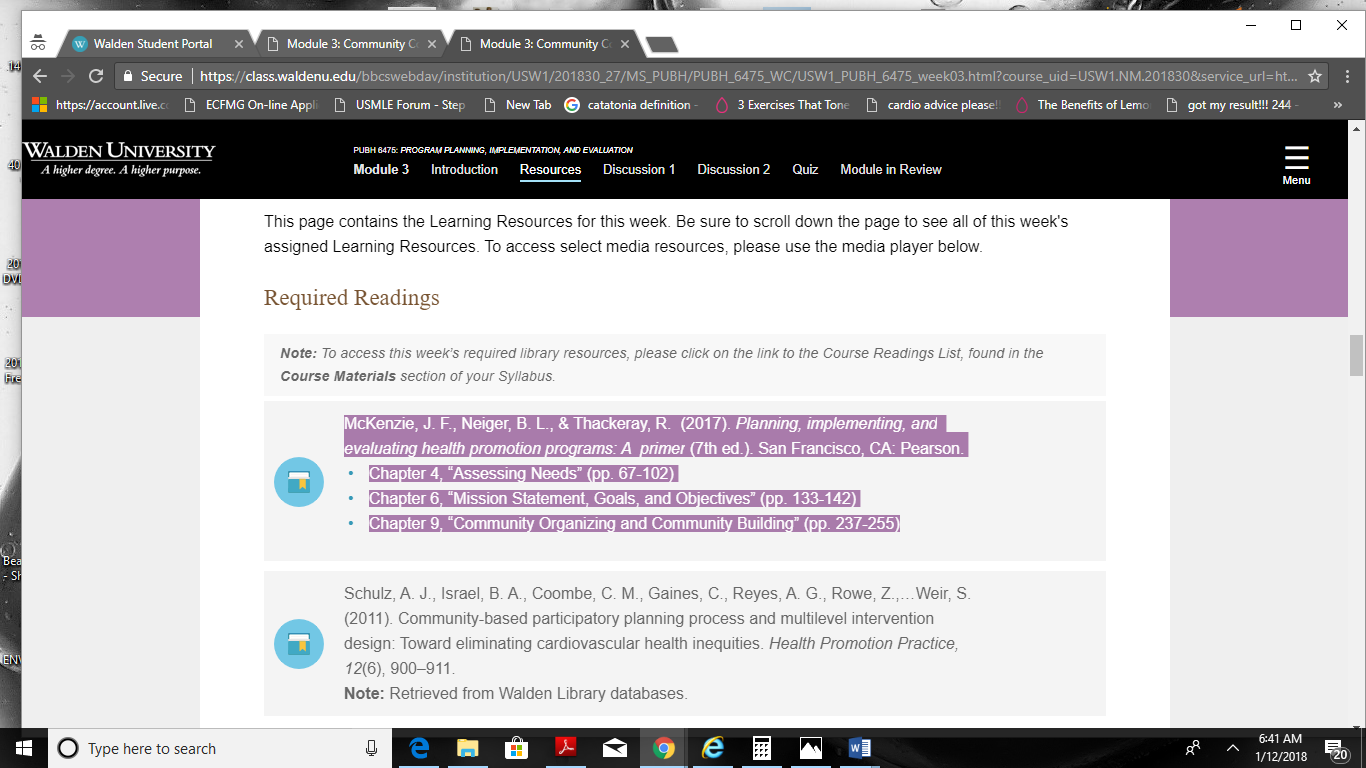
Task: Launch Microsoft Edge from the taskbar
Action: tap(419, 748)
